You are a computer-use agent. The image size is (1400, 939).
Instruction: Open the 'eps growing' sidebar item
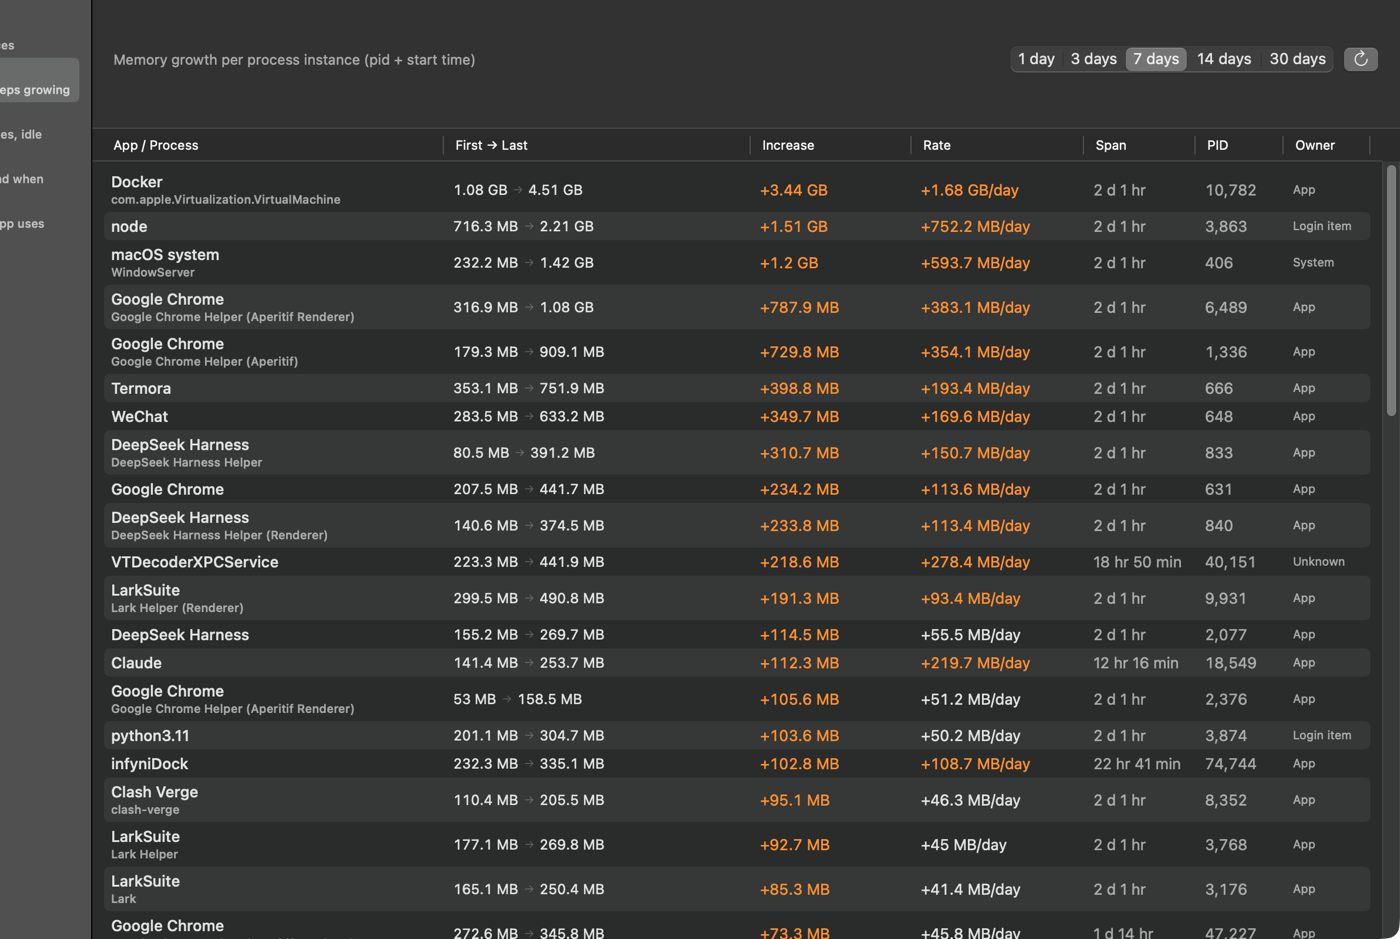[x=38, y=80]
